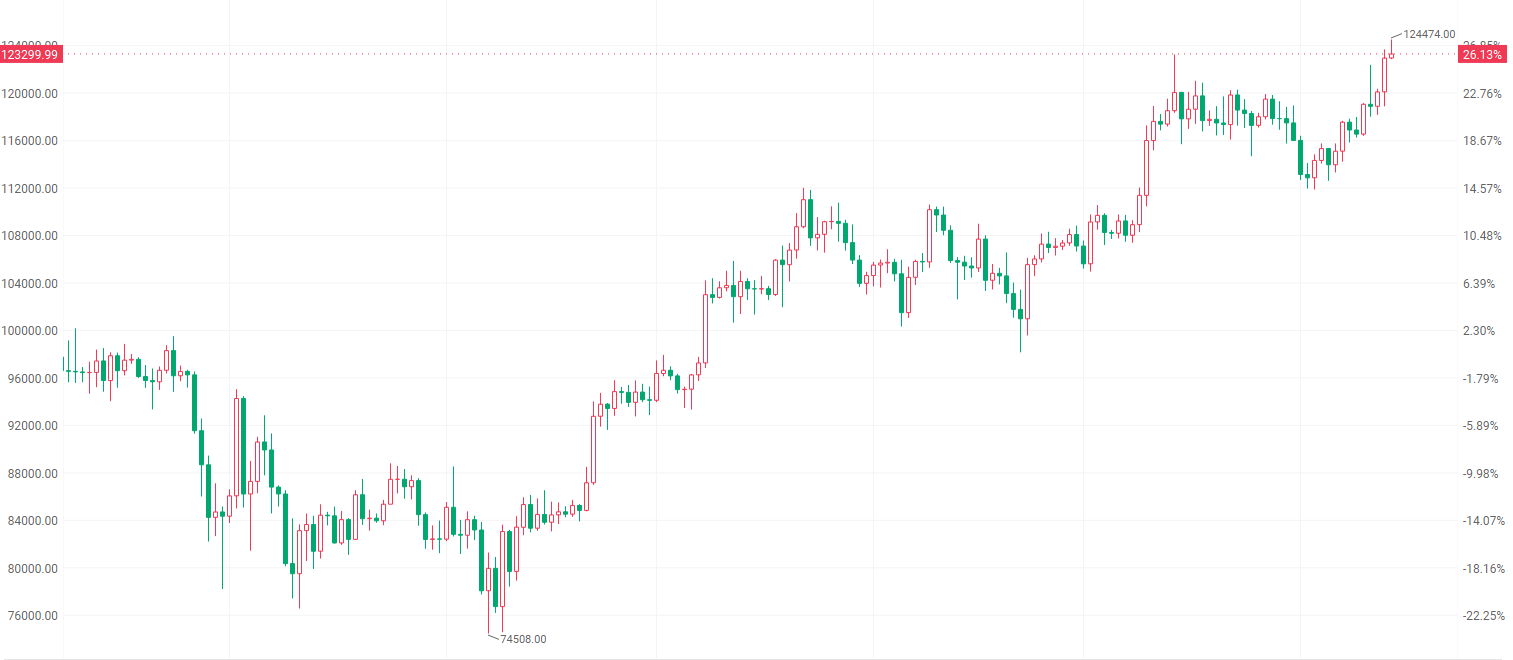The height and width of the screenshot is (660, 1513).
Task: Select the 14.57% percentage axis label
Action: point(1482,189)
